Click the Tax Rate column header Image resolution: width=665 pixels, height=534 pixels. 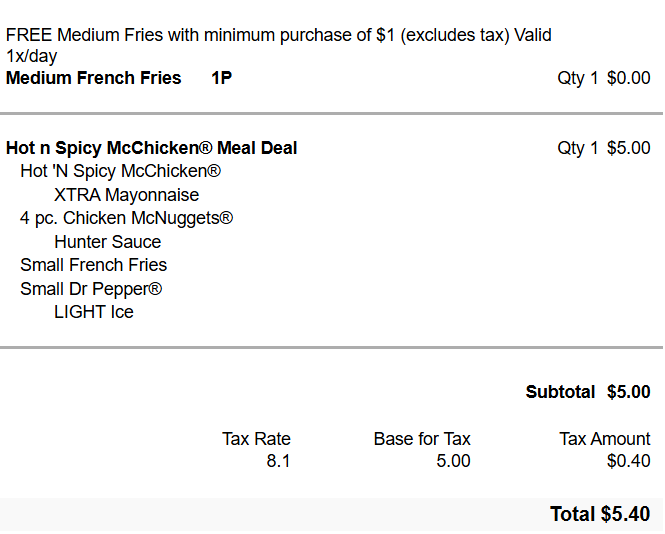pyautogui.click(x=256, y=439)
